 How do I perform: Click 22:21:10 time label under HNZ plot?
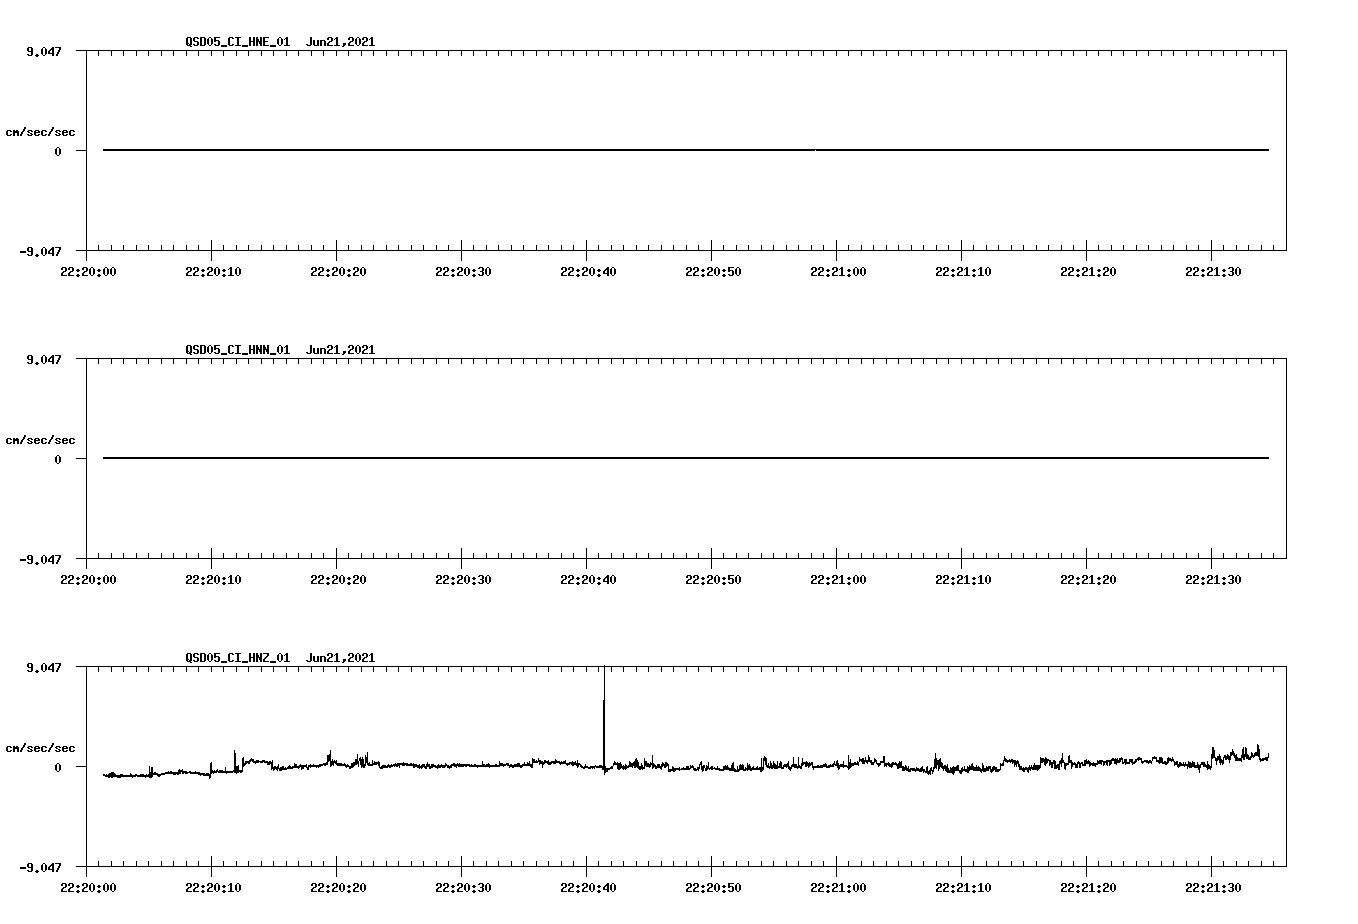click(x=963, y=887)
